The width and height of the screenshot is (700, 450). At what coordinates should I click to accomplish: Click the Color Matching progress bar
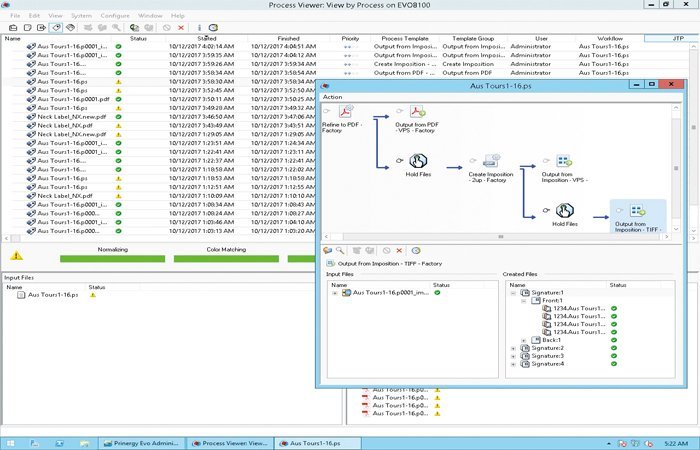[226, 258]
